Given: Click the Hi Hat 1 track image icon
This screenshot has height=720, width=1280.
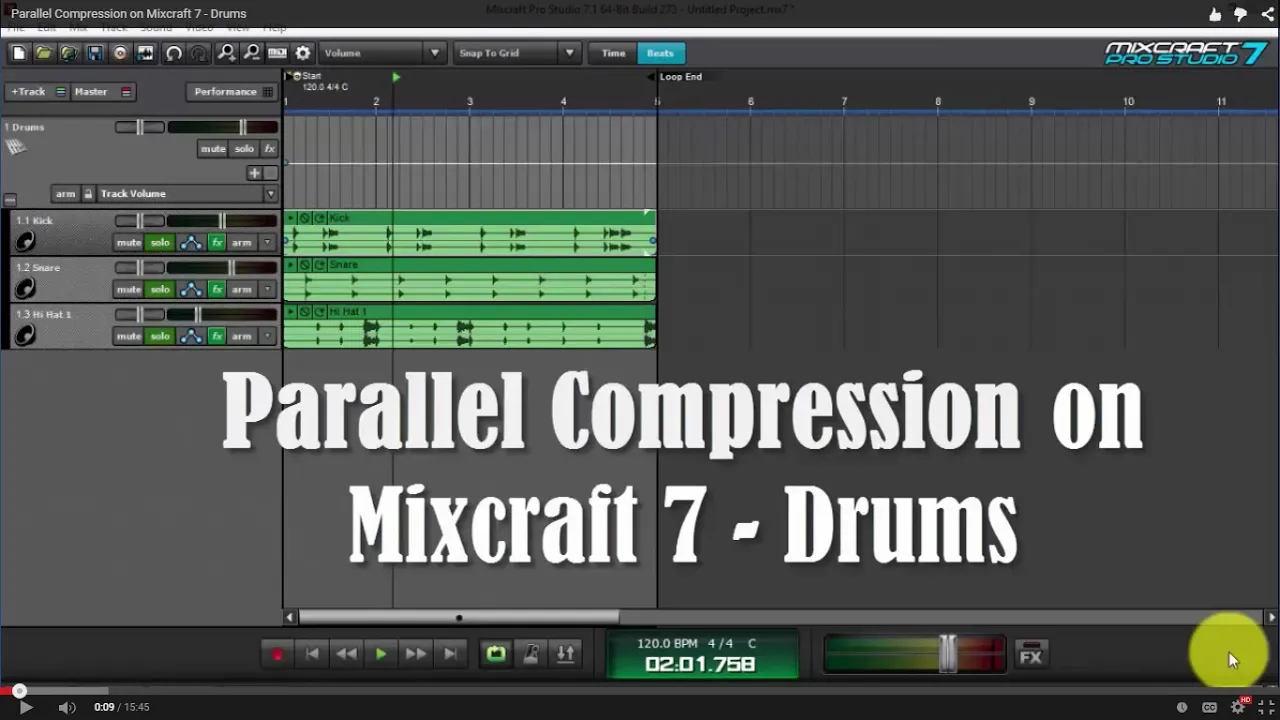Looking at the screenshot, I should pos(25,336).
